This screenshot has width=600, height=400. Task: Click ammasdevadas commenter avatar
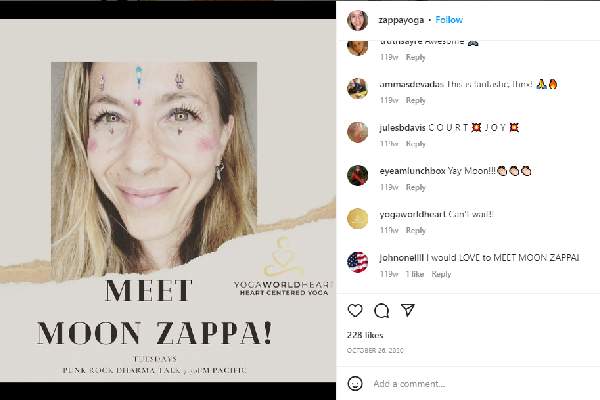[x=357, y=88]
